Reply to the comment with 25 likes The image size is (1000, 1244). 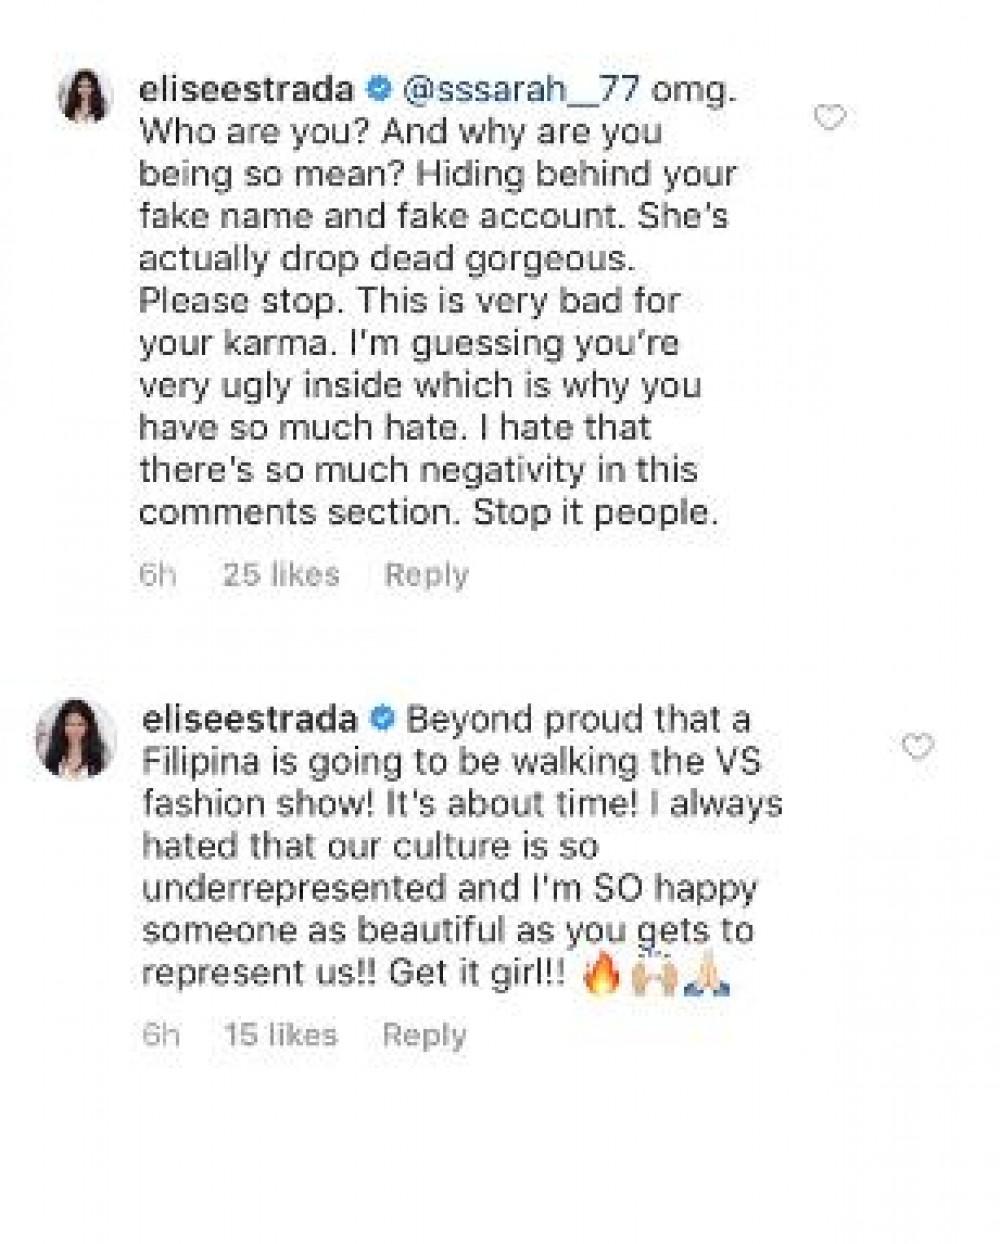click(427, 575)
